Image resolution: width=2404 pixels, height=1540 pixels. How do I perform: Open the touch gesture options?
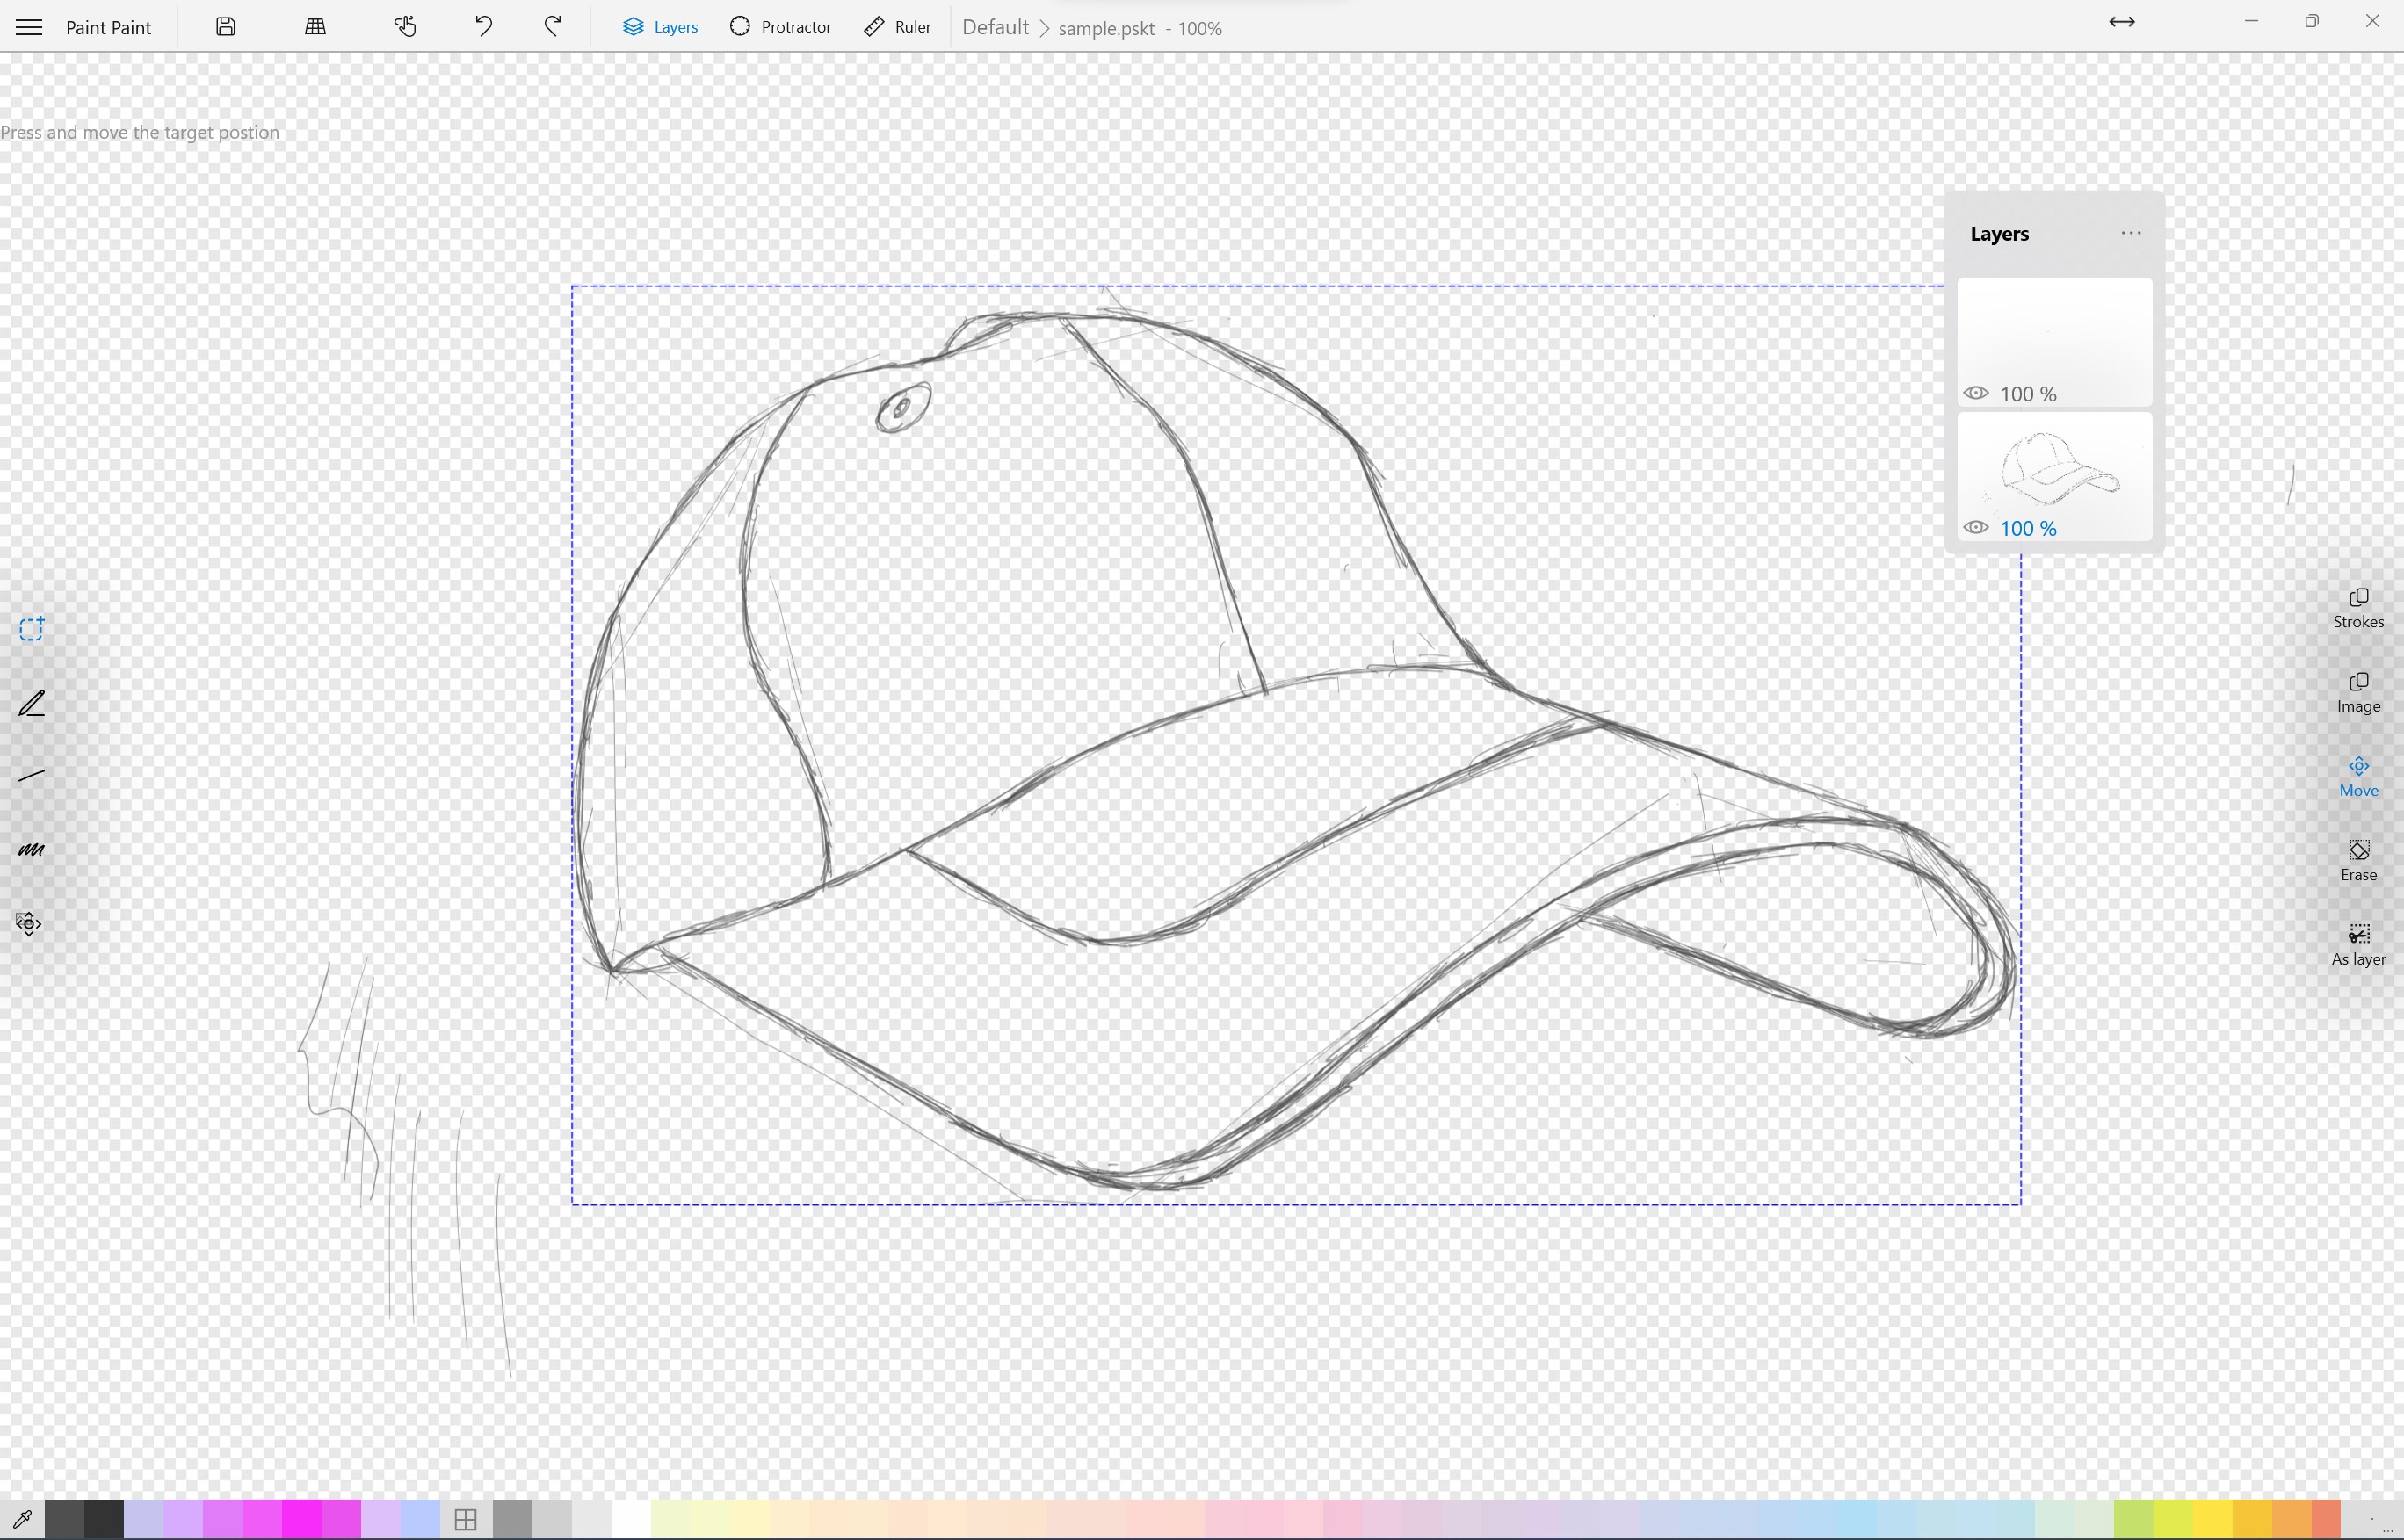point(405,26)
